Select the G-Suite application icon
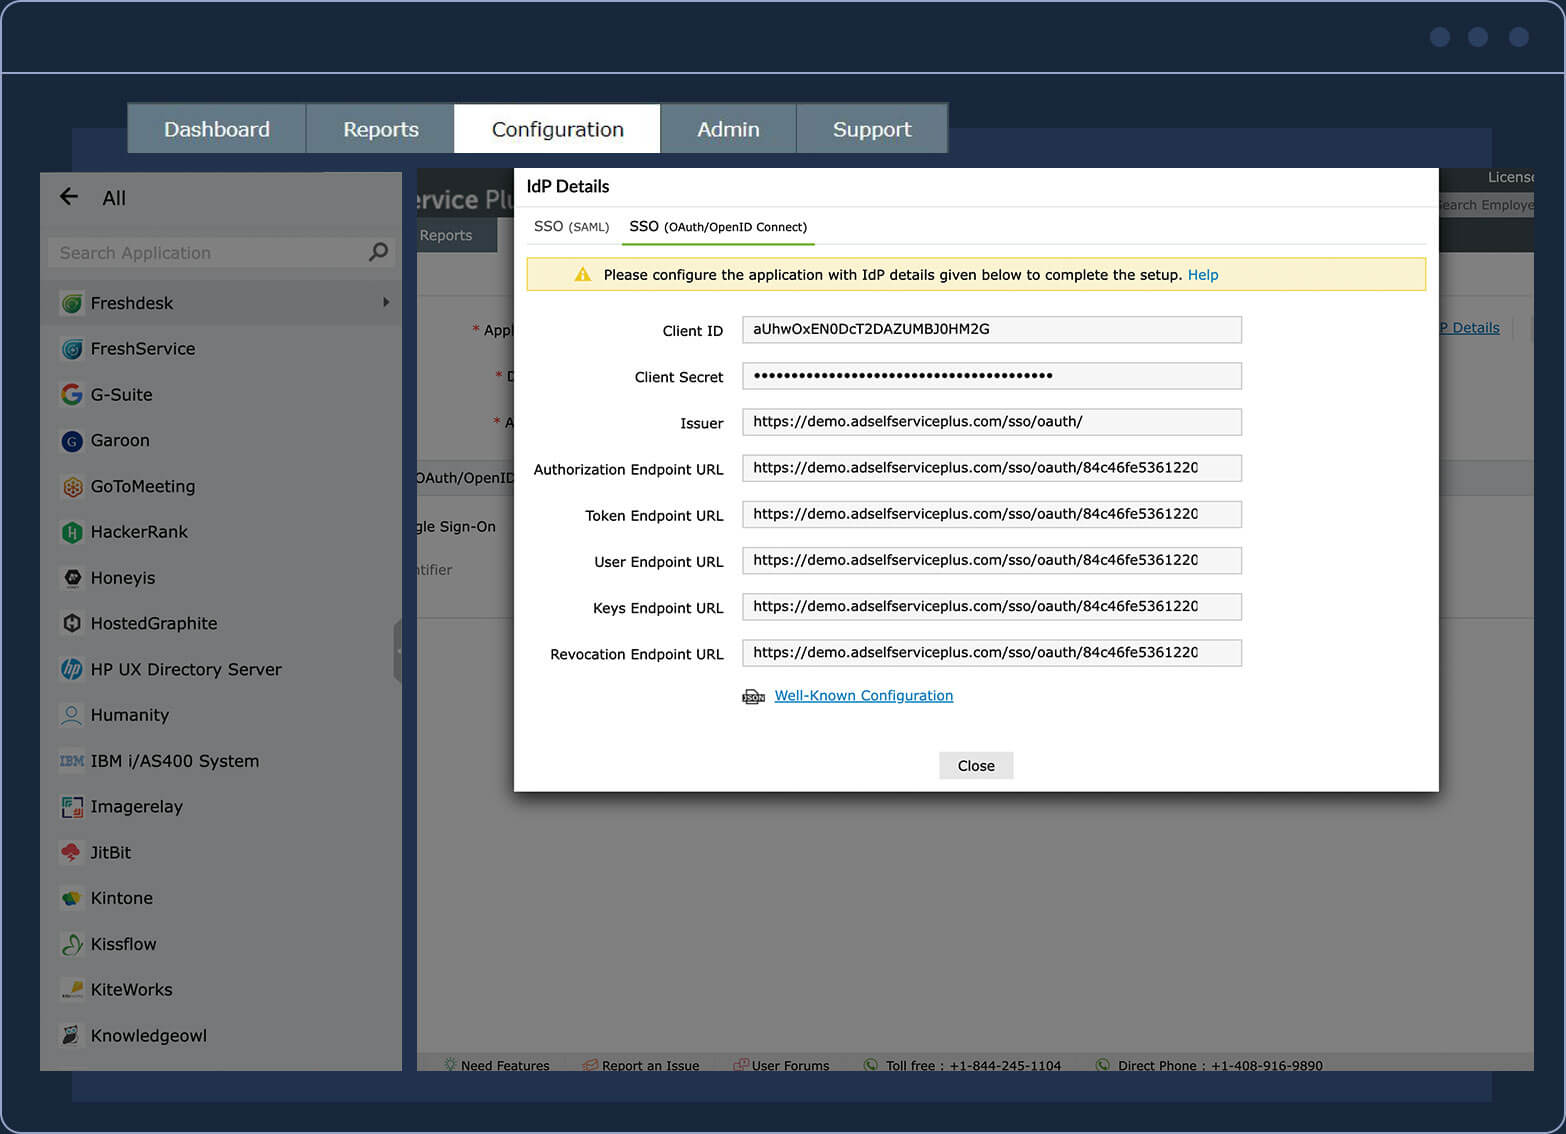This screenshot has width=1566, height=1134. tap(71, 394)
